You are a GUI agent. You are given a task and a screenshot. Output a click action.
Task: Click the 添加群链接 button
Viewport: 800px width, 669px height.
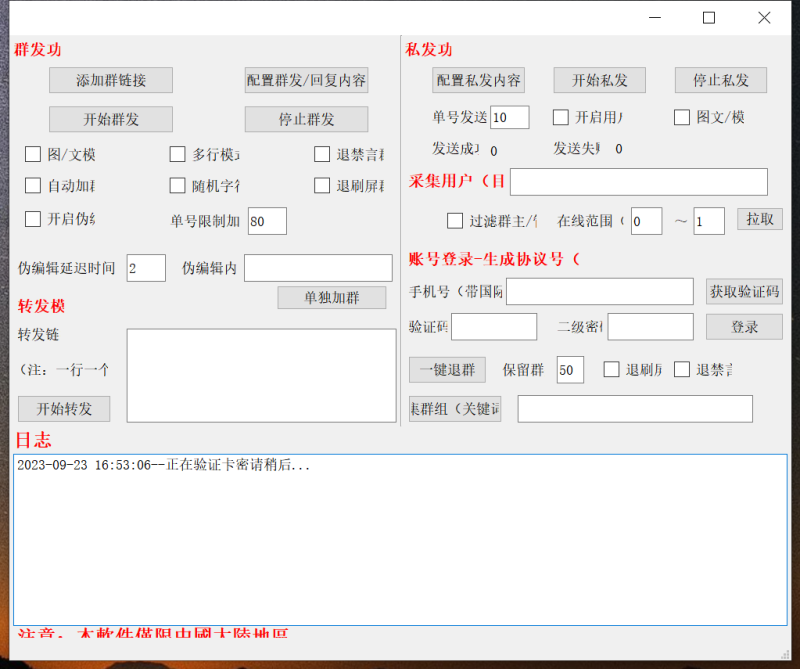[110, 80]
